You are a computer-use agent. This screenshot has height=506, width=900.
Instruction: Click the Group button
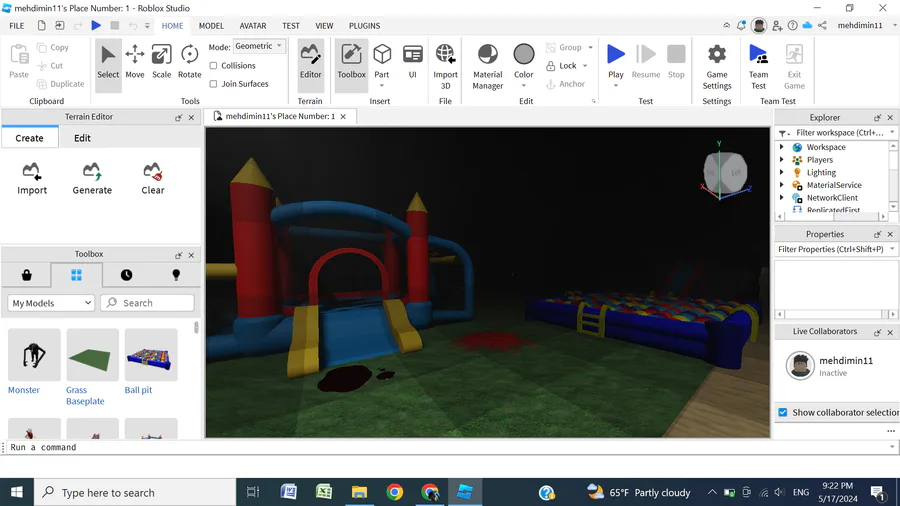click(x=564, y=47)
